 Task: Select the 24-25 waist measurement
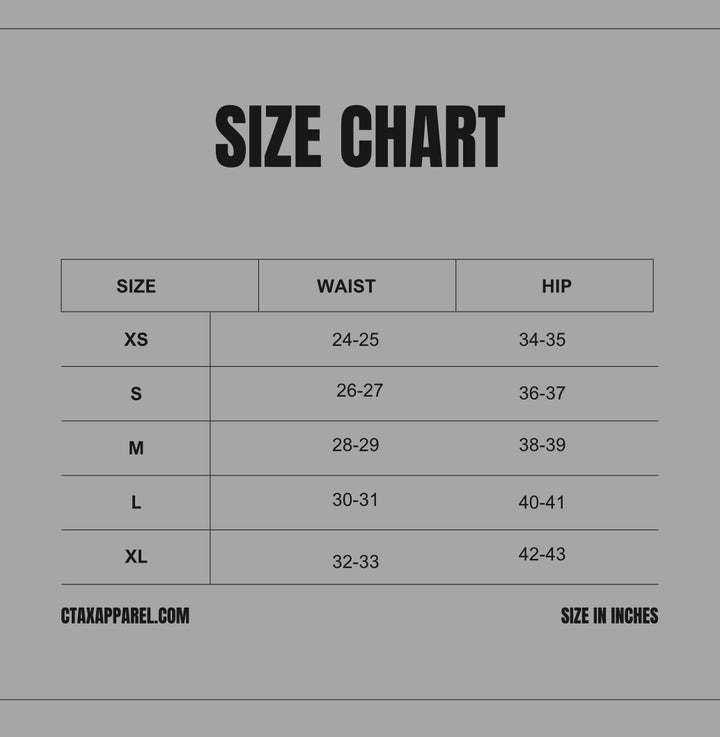[355, 340]
